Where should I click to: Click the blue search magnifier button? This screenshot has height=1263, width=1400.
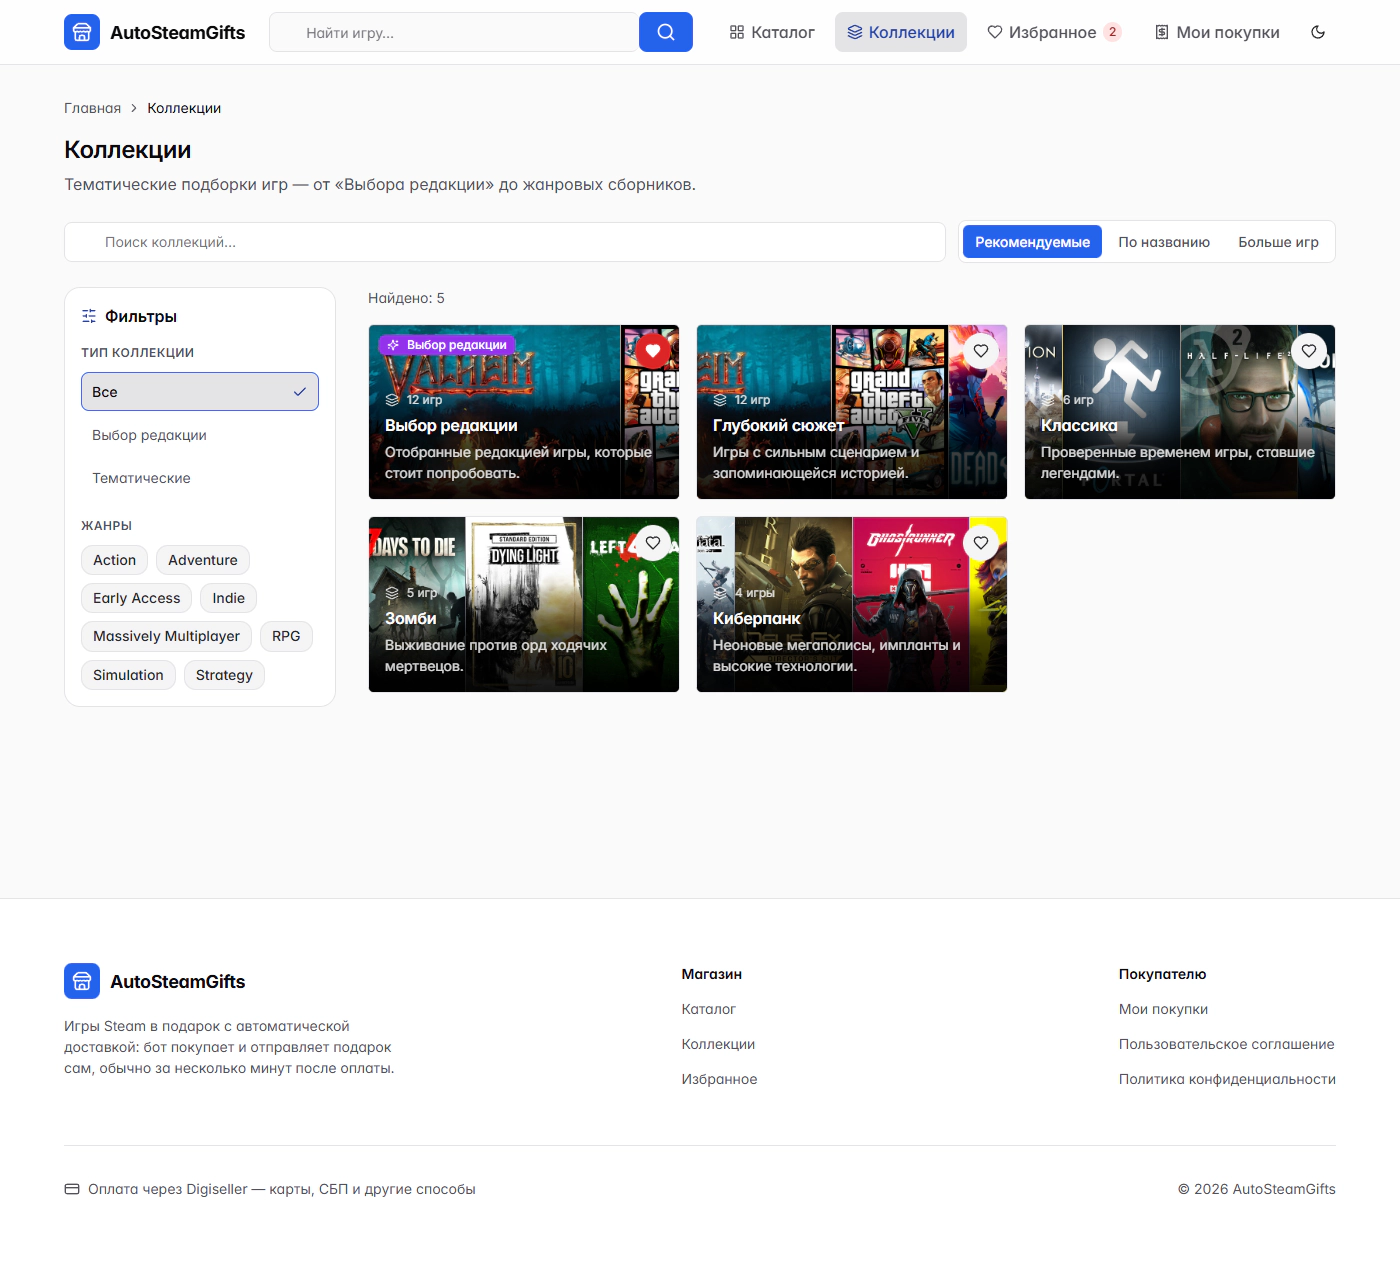[x=666, y=32]
